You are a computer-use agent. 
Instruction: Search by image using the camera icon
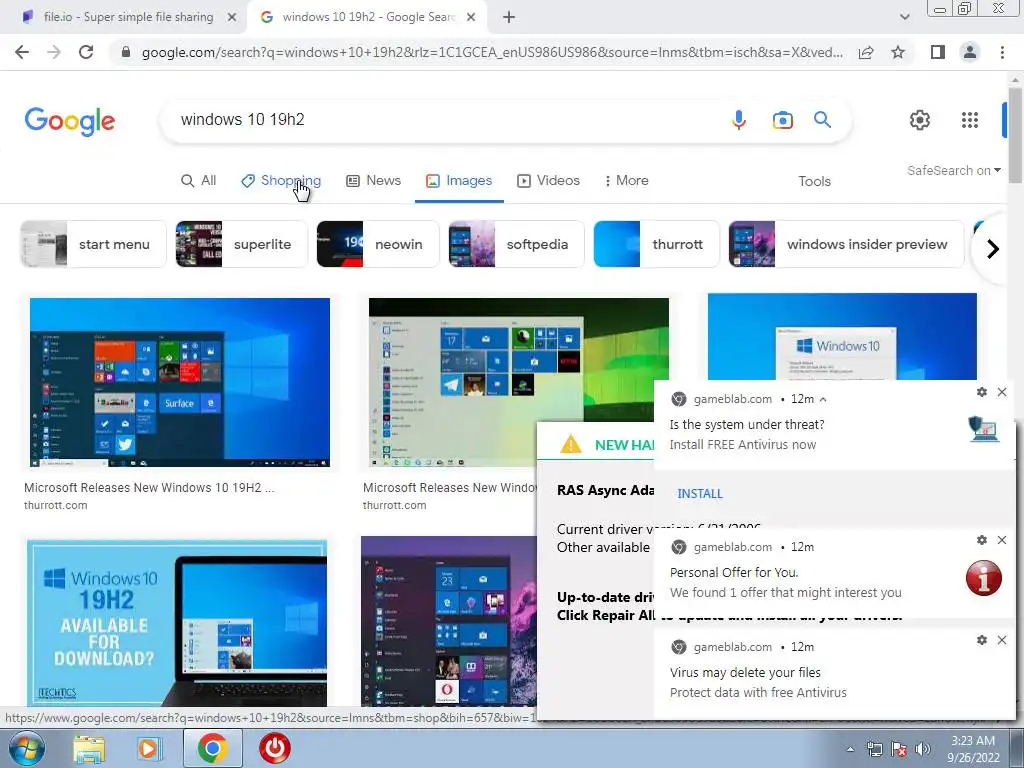coord(782,120)
